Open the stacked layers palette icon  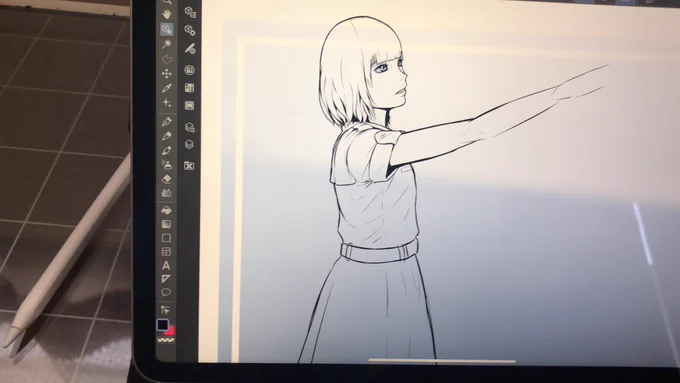190,144
